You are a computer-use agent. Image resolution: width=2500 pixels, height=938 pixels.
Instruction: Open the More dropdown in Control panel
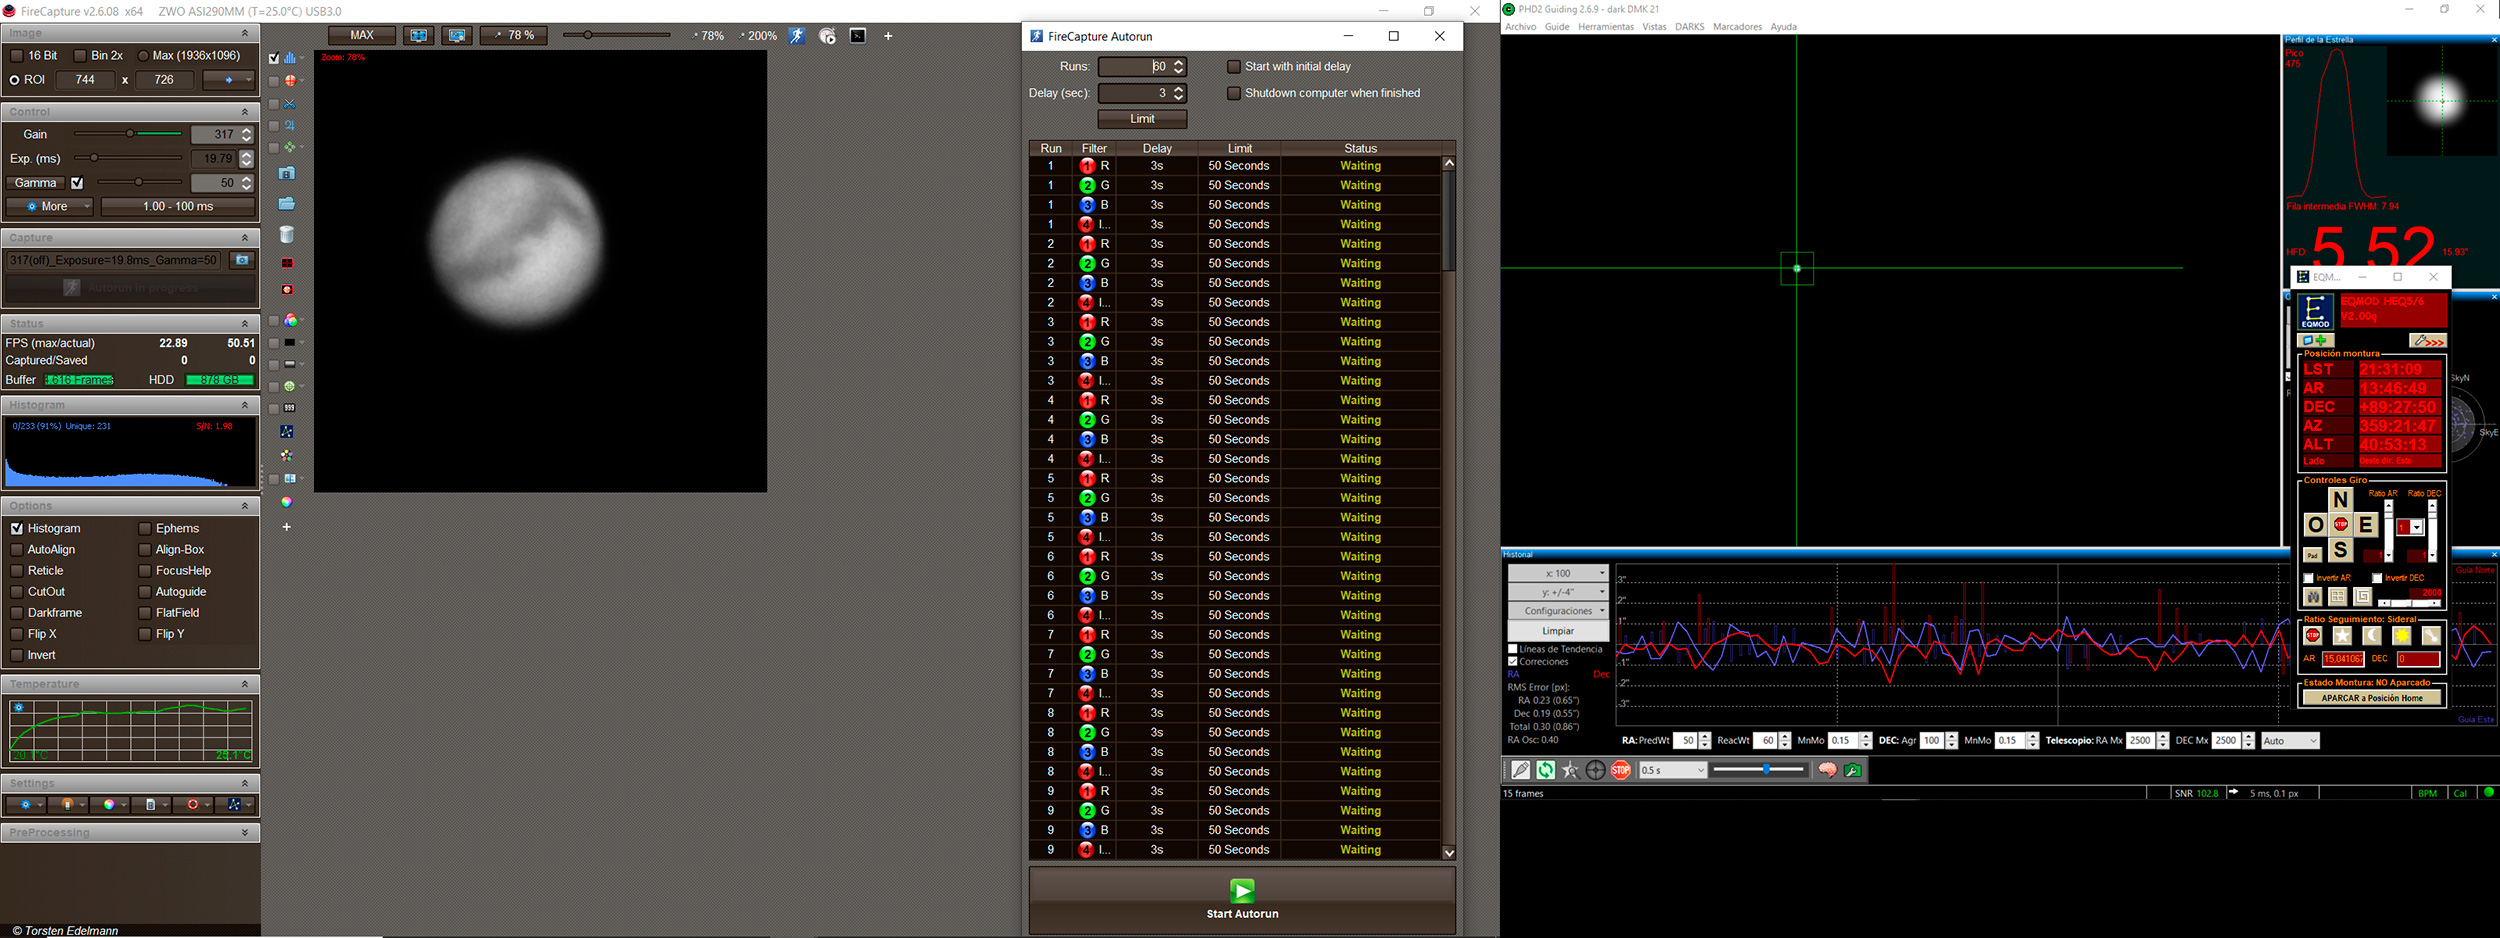click(50, 206)
